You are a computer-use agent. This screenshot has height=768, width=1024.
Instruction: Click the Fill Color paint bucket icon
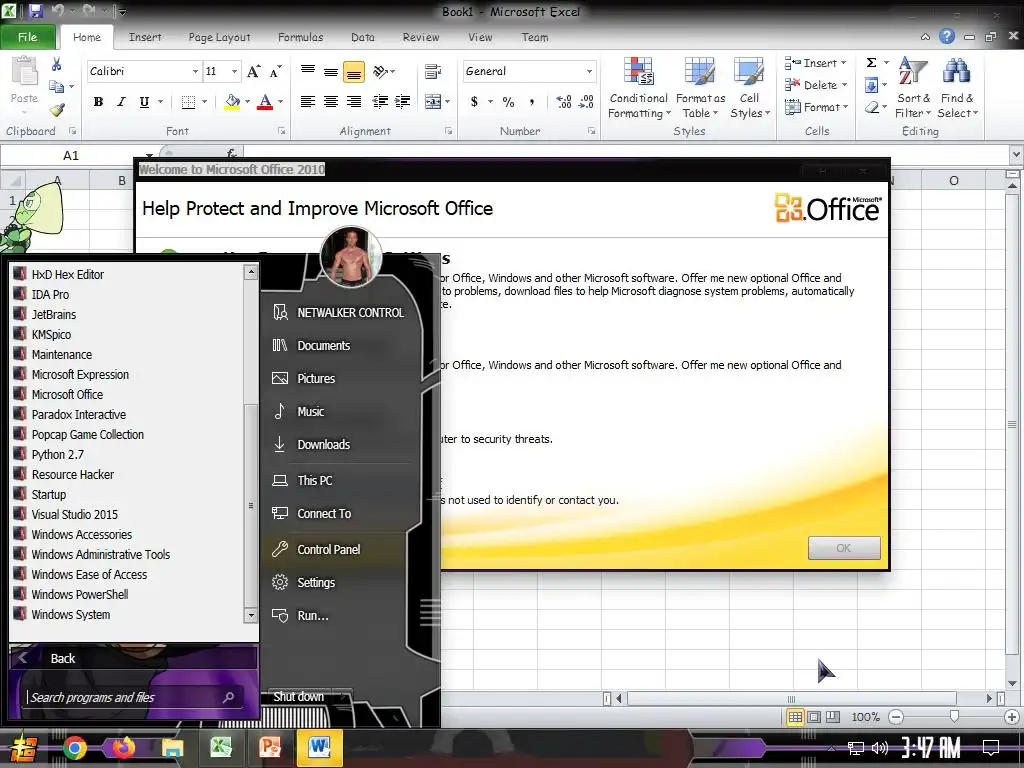point(232,101)
